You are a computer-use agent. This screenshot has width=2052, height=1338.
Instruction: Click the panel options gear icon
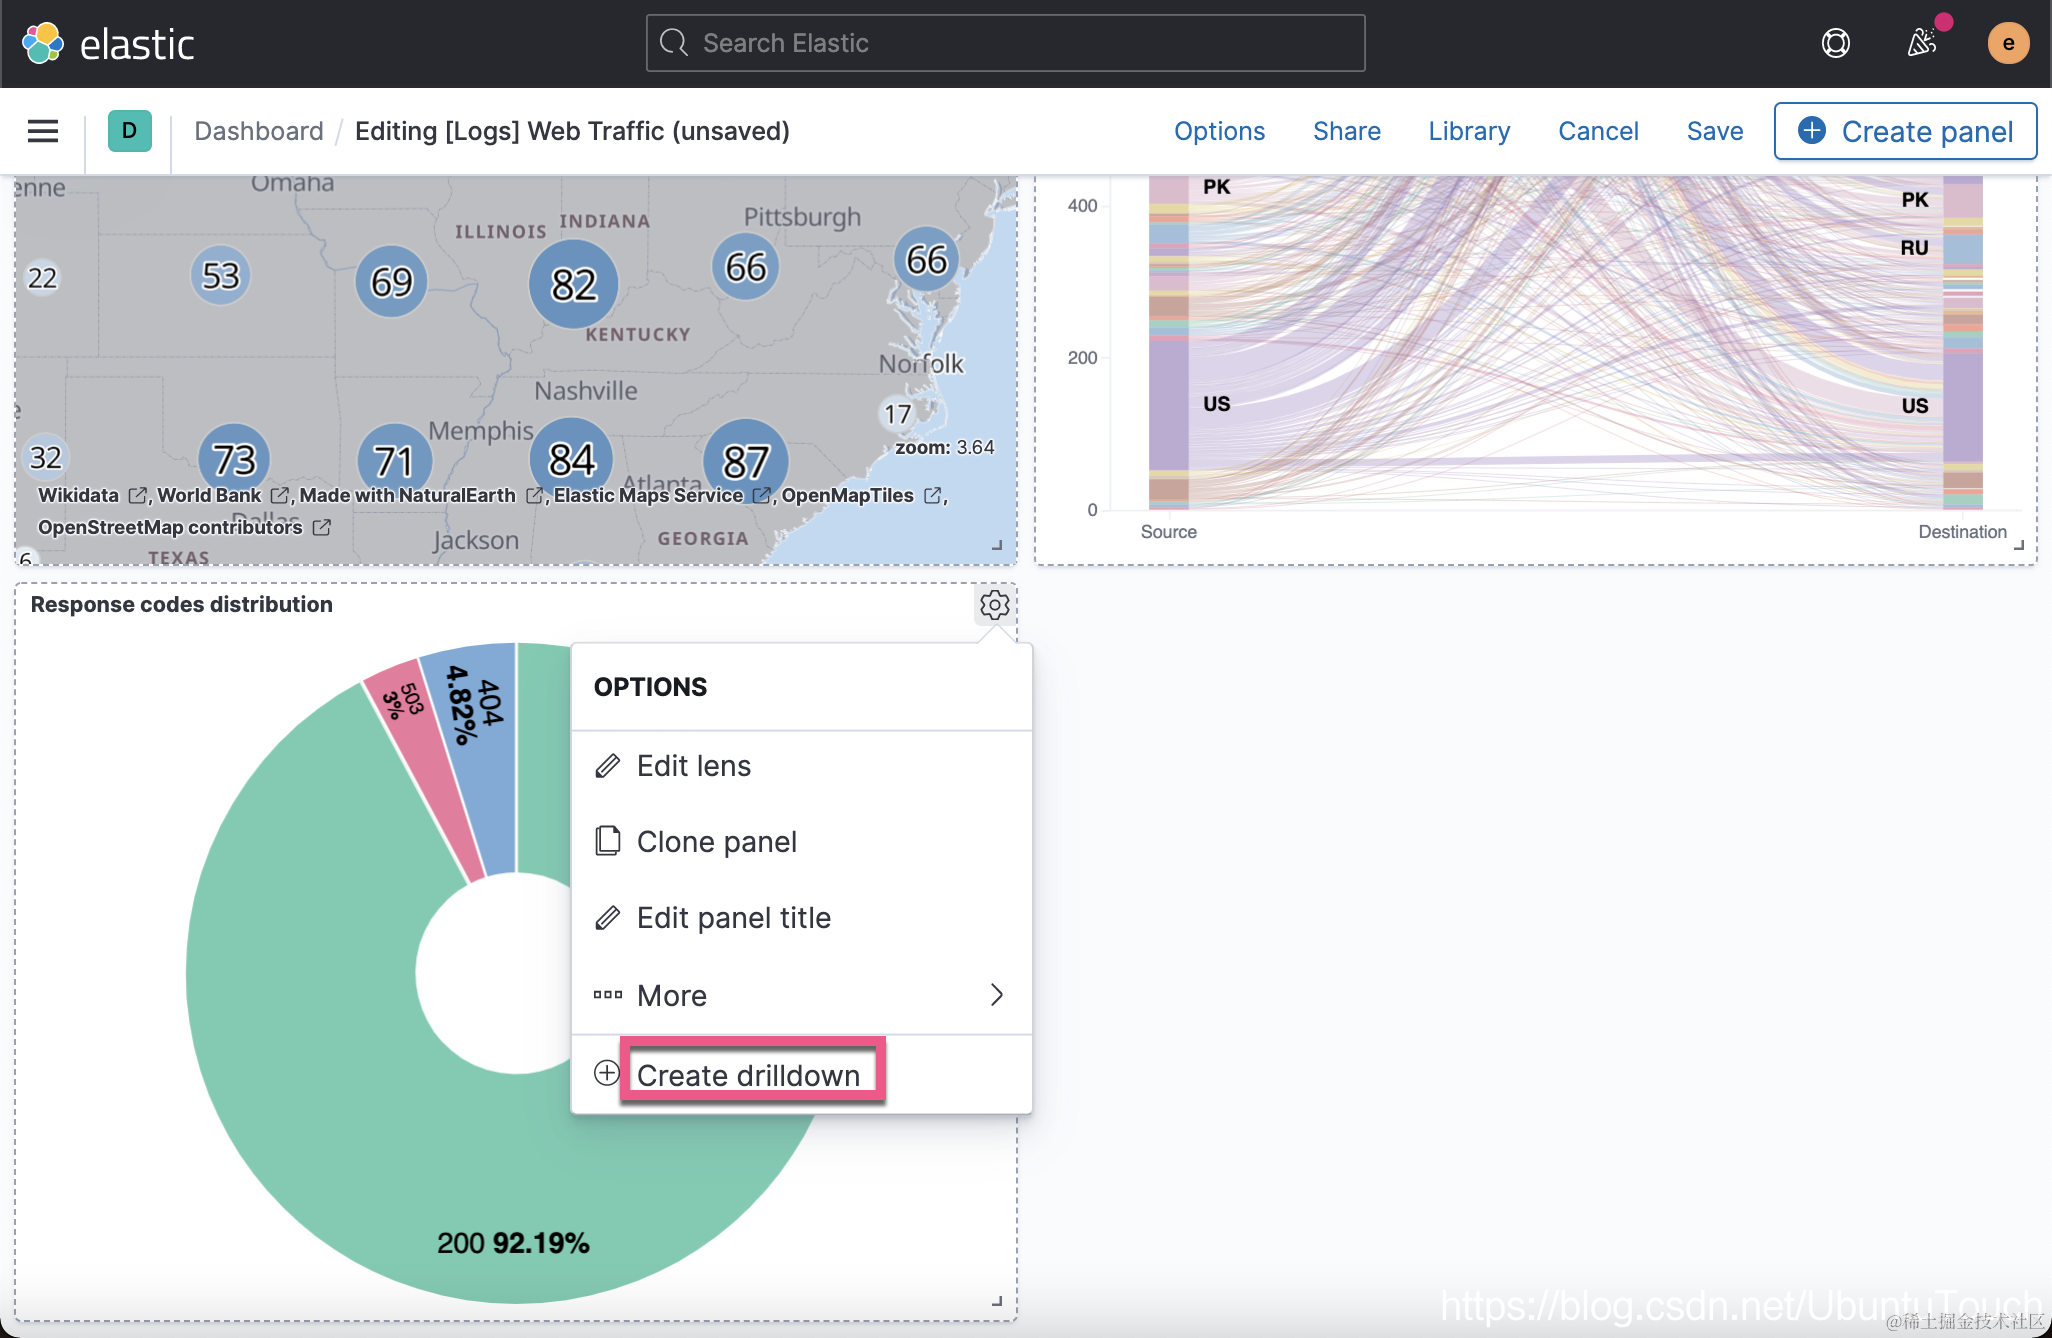coord(994,605)
